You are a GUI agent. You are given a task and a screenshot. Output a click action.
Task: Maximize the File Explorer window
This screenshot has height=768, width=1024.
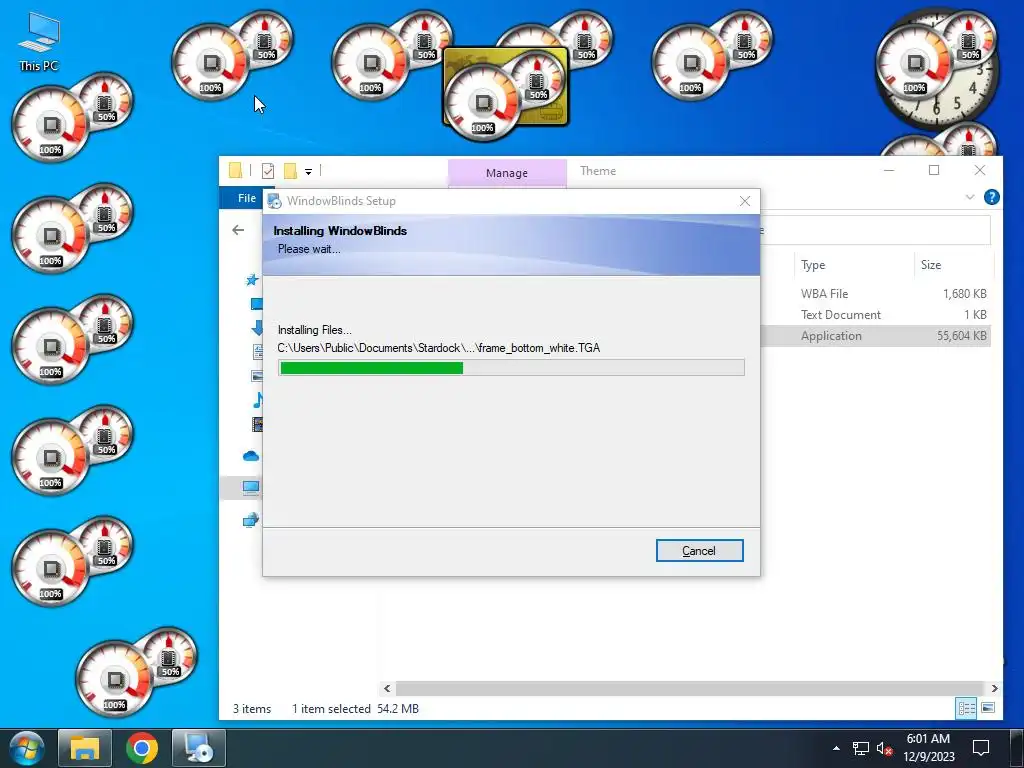[934, 170]
